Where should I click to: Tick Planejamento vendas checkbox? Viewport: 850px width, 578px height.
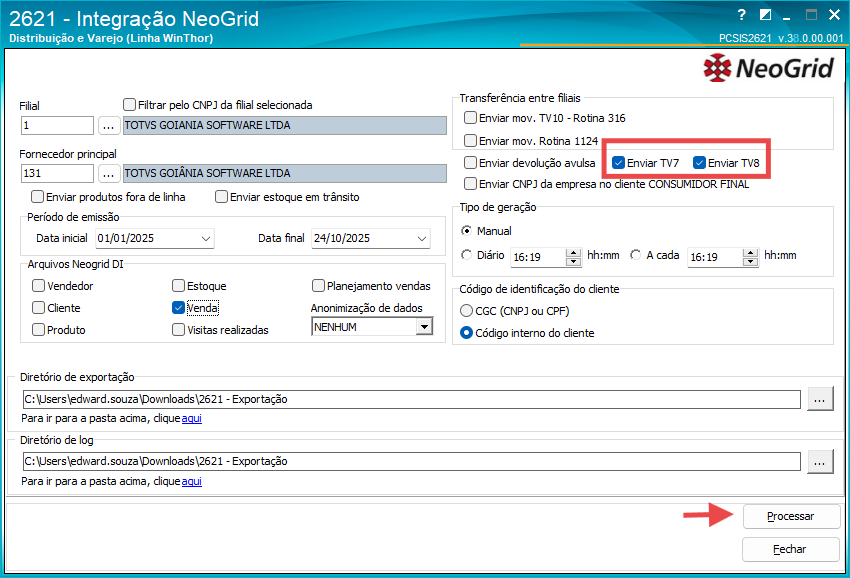318,285
